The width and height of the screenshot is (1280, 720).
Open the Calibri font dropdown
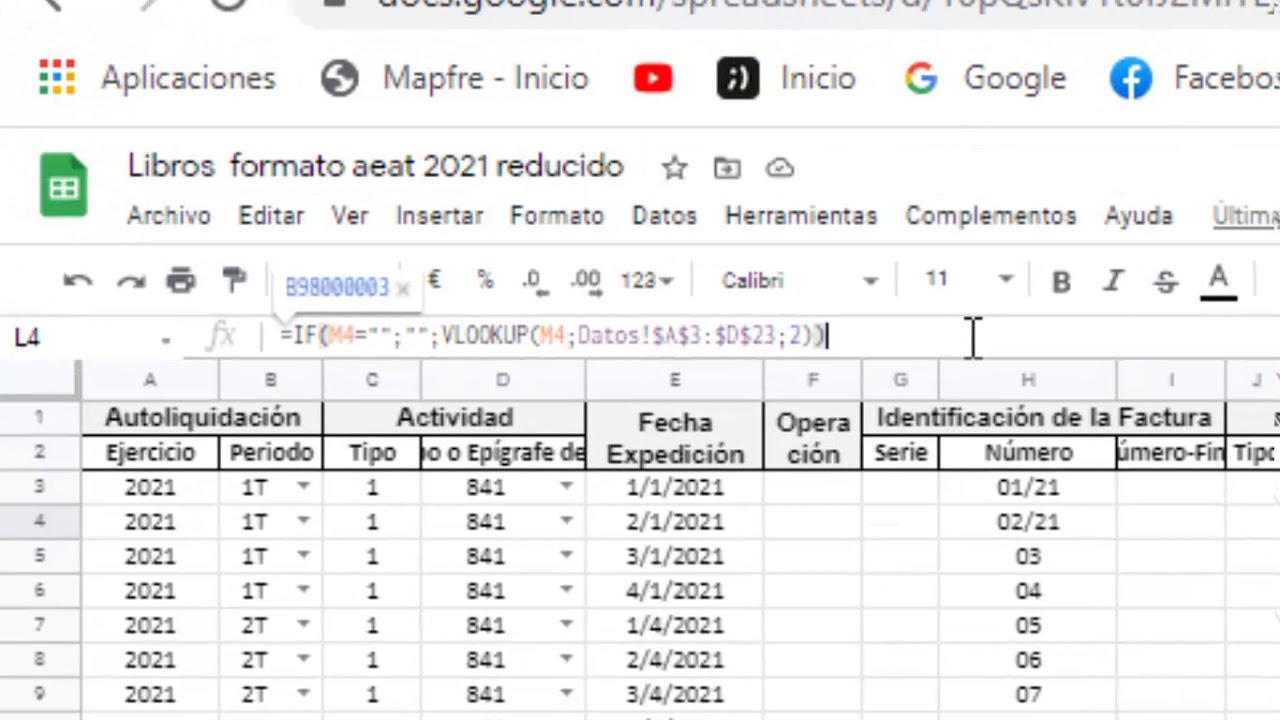point(799,281)
